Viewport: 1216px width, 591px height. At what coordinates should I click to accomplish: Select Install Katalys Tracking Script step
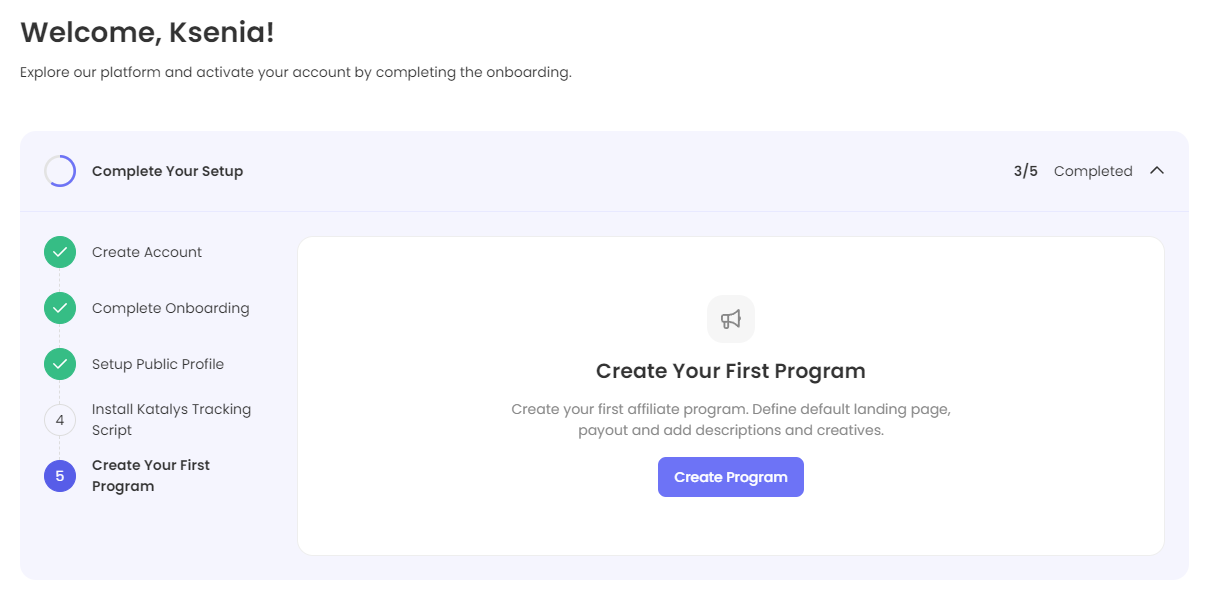[171, 420]
